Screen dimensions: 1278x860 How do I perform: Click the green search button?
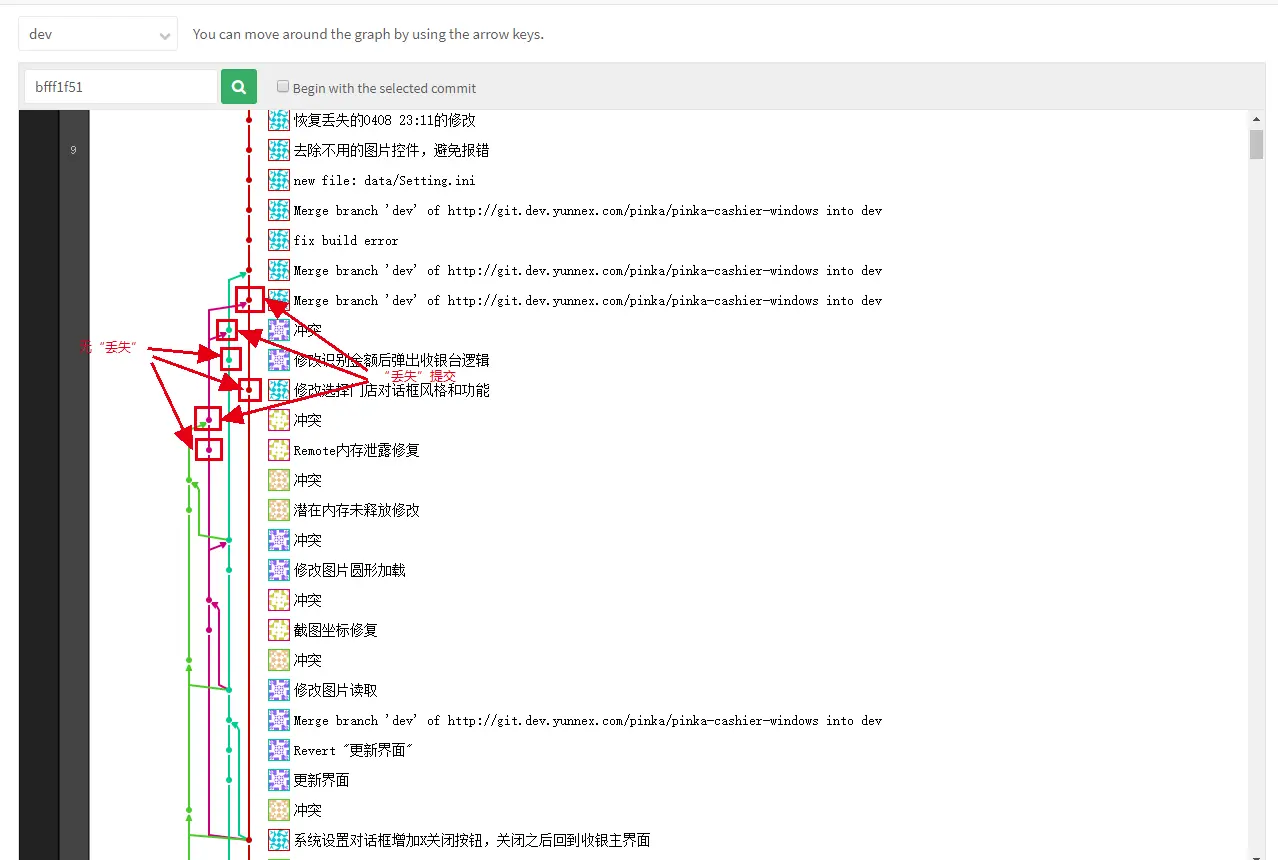[x=238, y=86]
